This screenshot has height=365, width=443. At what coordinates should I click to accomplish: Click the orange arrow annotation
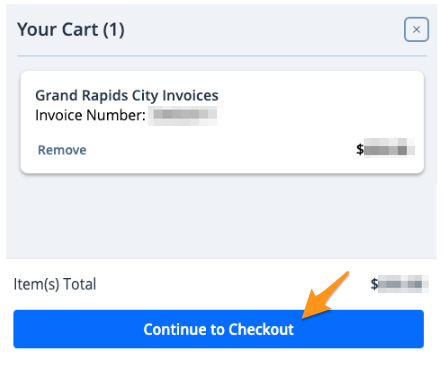coord(325,295)
